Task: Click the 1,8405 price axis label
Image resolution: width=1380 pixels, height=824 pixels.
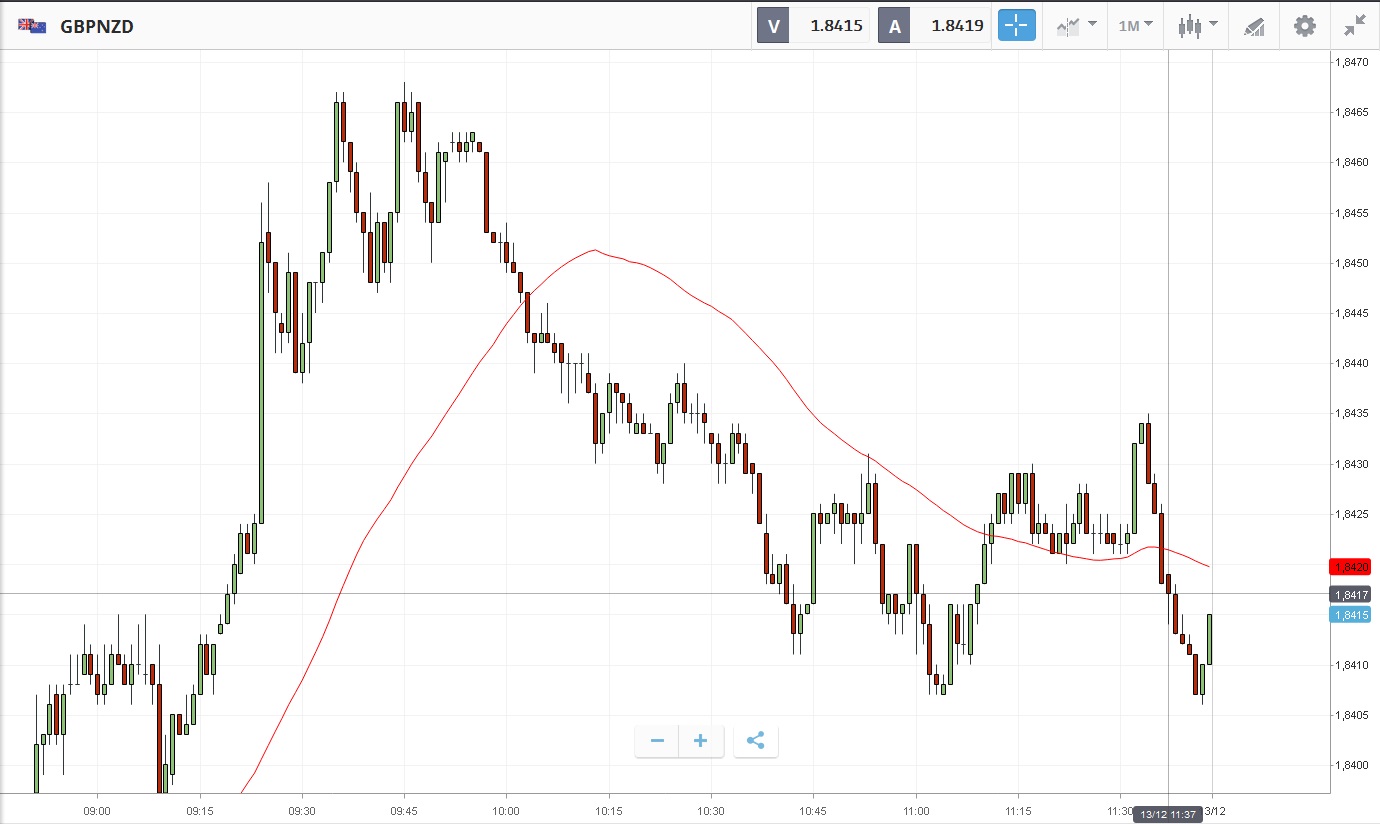Action: 1351,715
